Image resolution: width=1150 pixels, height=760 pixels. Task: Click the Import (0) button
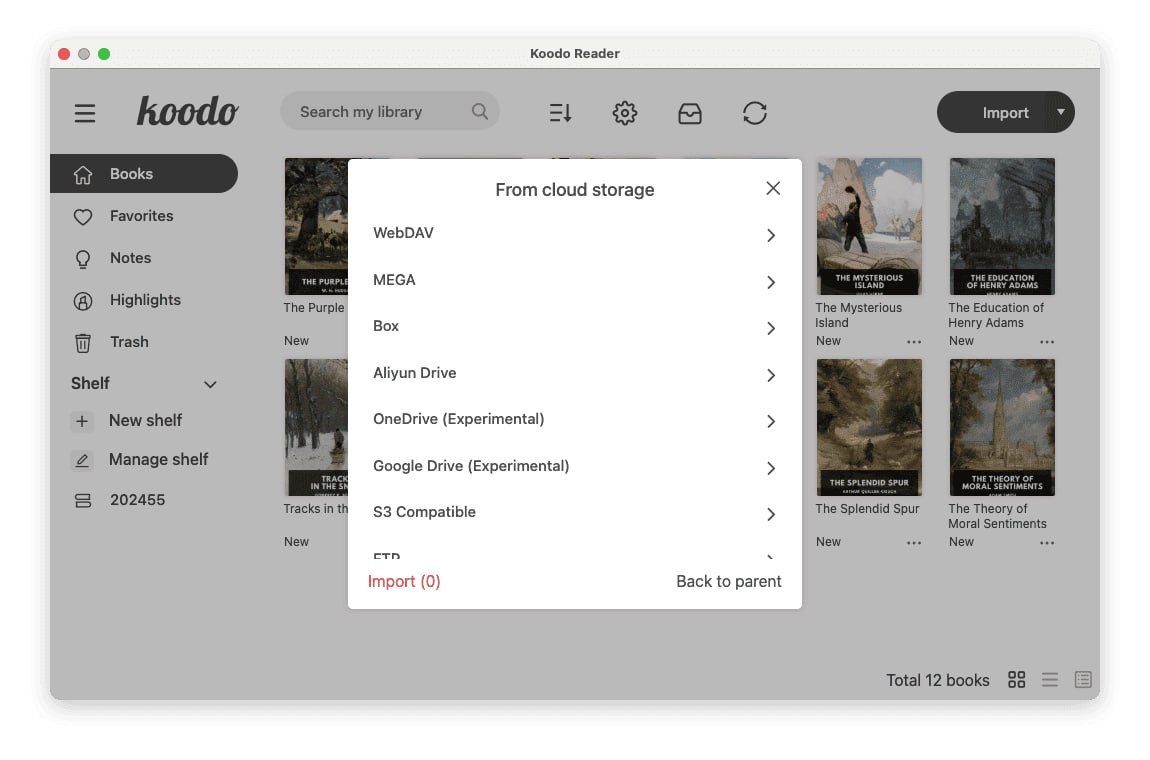(403, 582)
